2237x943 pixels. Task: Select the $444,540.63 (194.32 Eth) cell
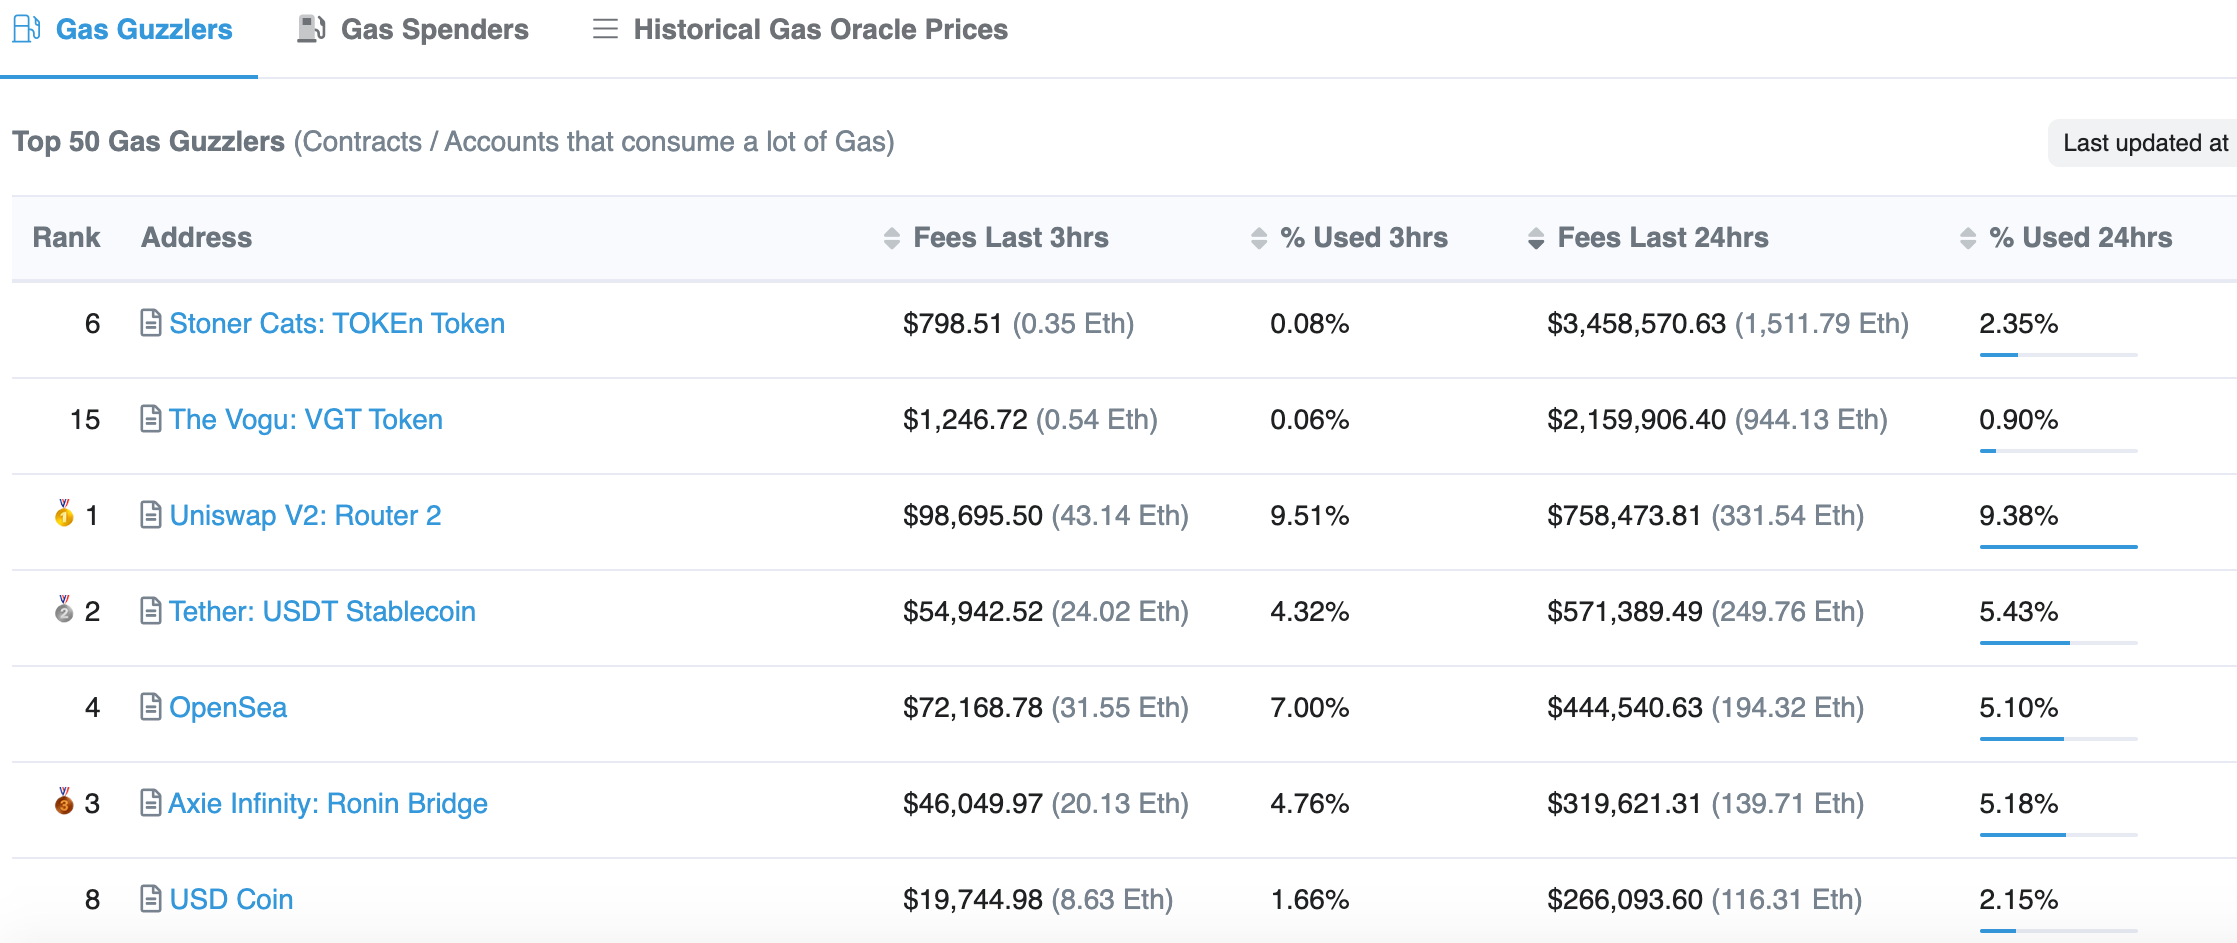pyautogui.click(x=1706, y=708)
